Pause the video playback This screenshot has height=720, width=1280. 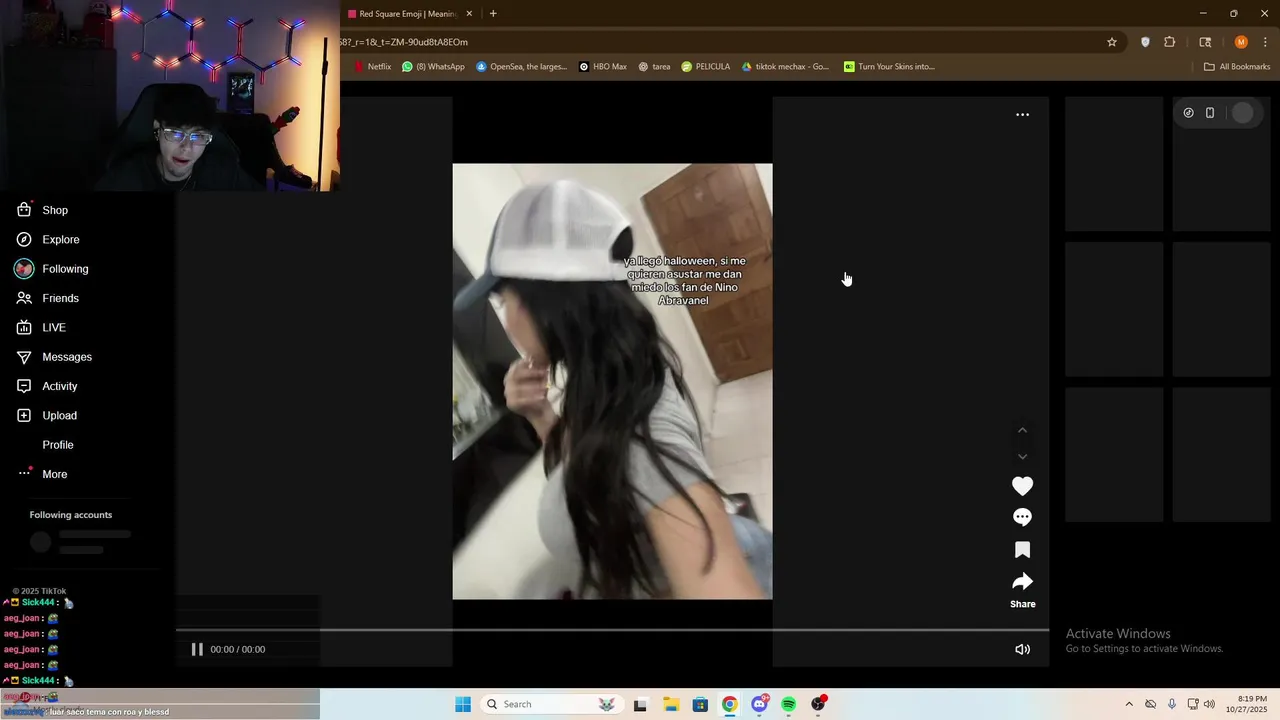tap(197, 649)
